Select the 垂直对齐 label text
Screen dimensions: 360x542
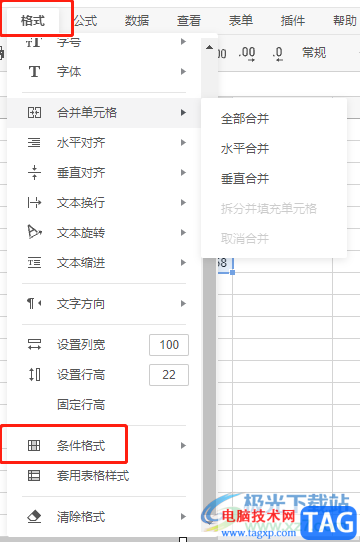81,172
